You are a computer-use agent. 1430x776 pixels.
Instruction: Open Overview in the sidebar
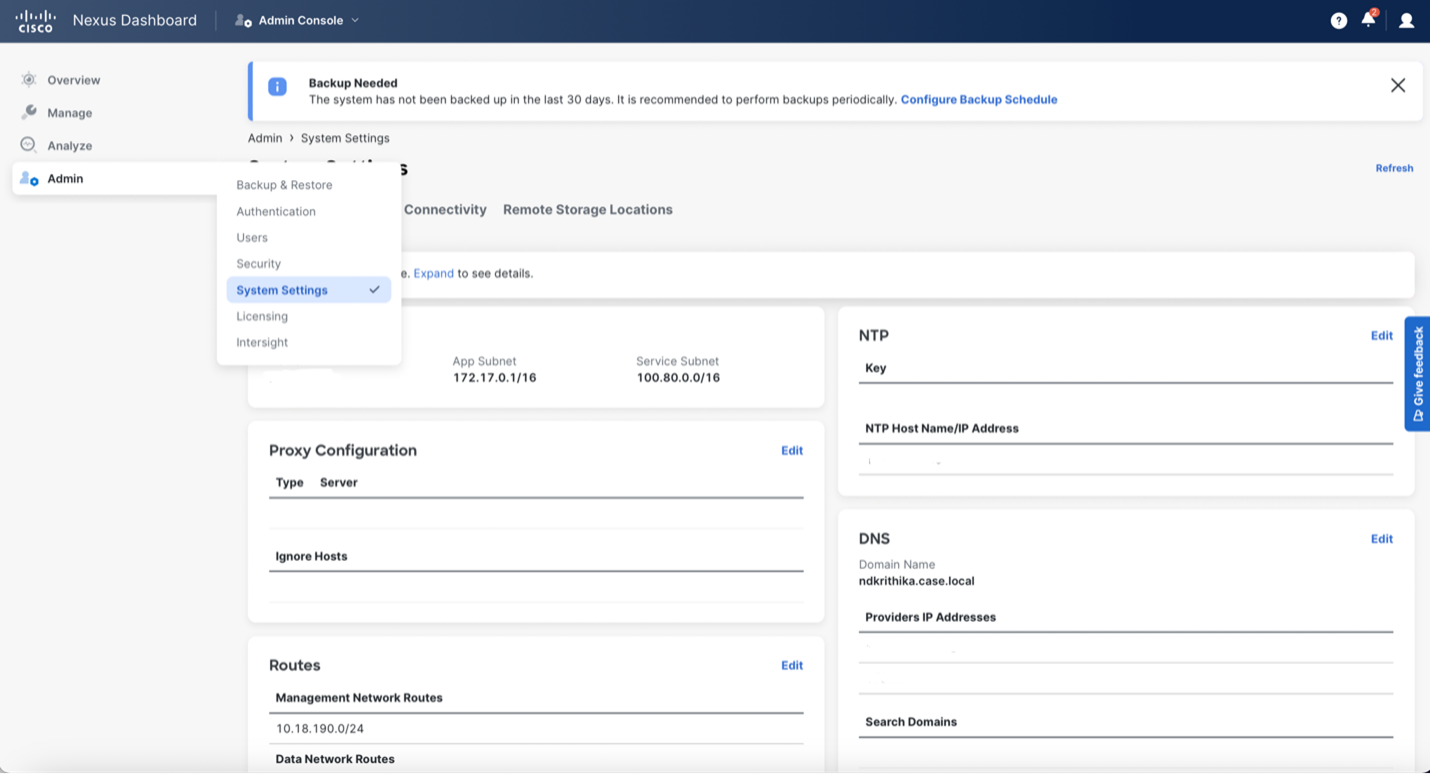(x=74, y=80)
